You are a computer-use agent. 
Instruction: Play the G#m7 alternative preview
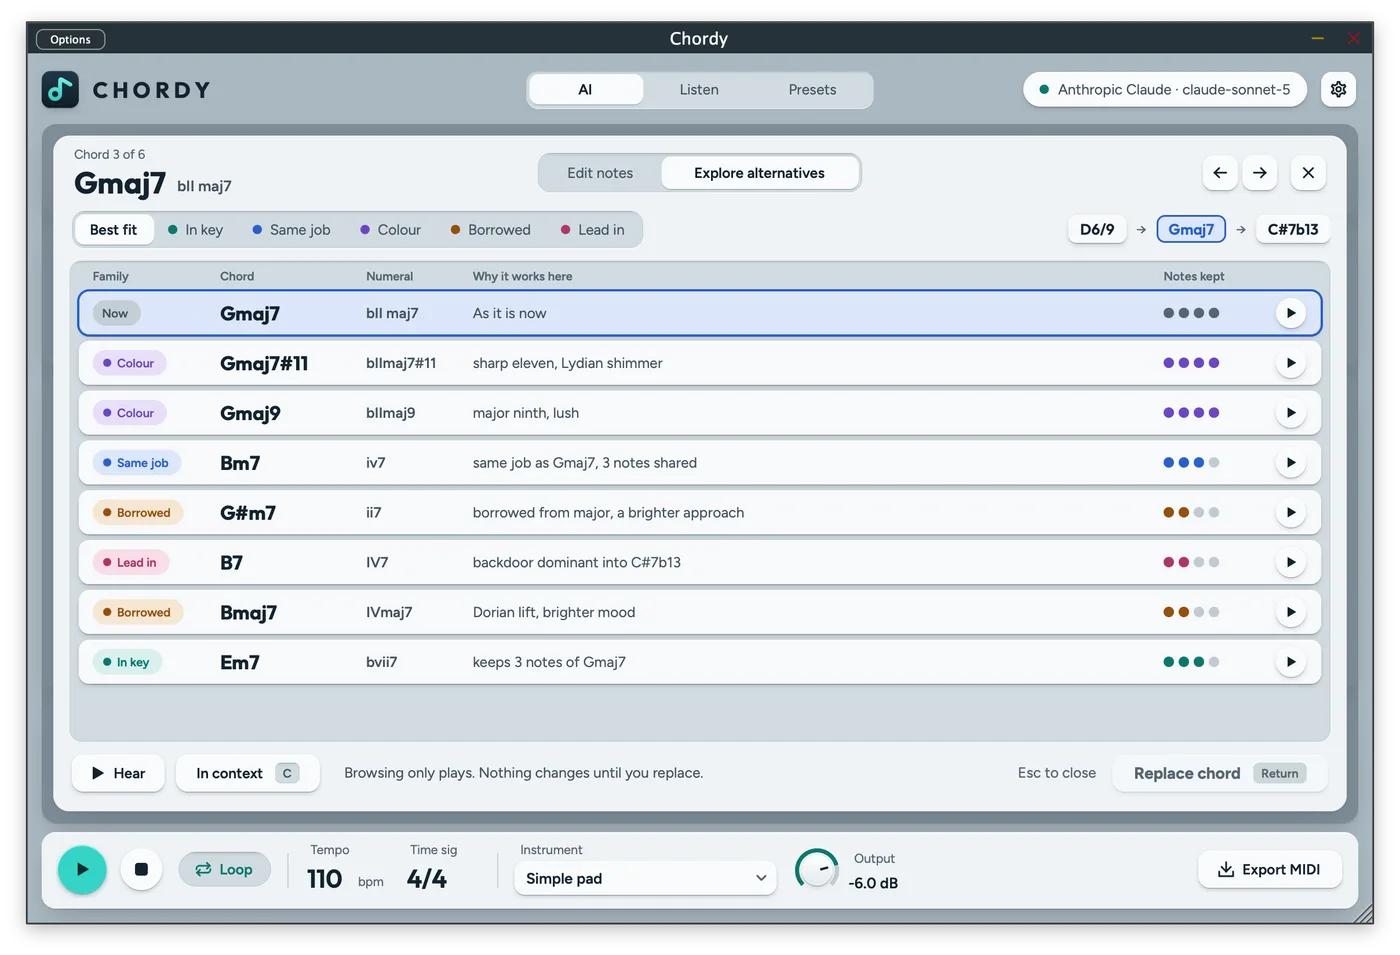point(1291,513)
